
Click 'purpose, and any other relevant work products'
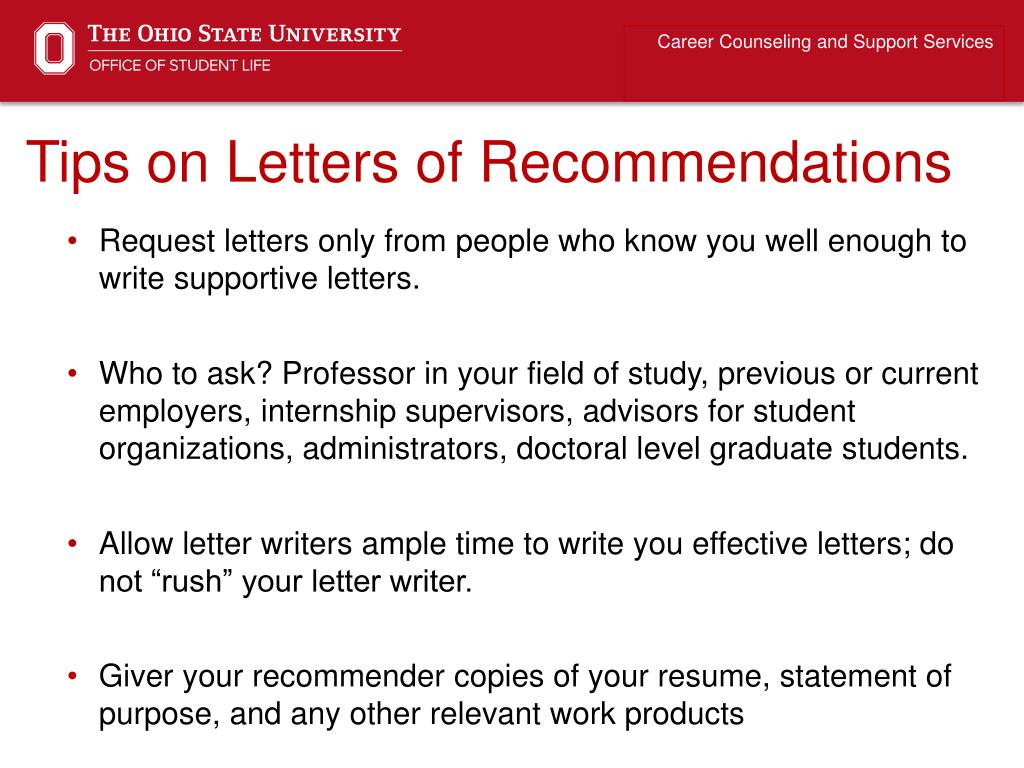click(421, 714)
